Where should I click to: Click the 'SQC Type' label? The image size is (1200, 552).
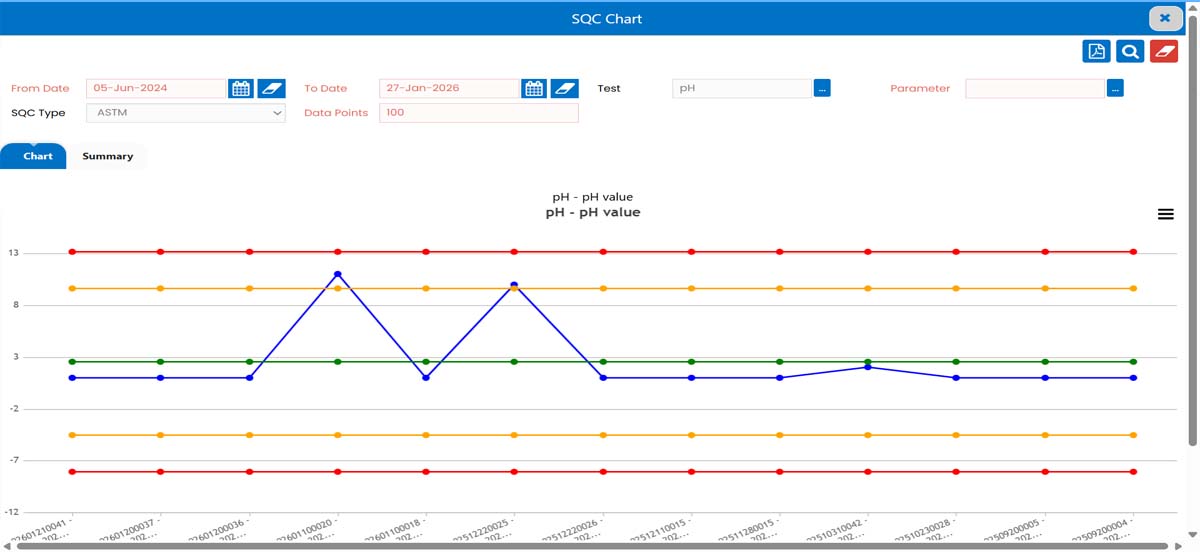click(38, 113)
